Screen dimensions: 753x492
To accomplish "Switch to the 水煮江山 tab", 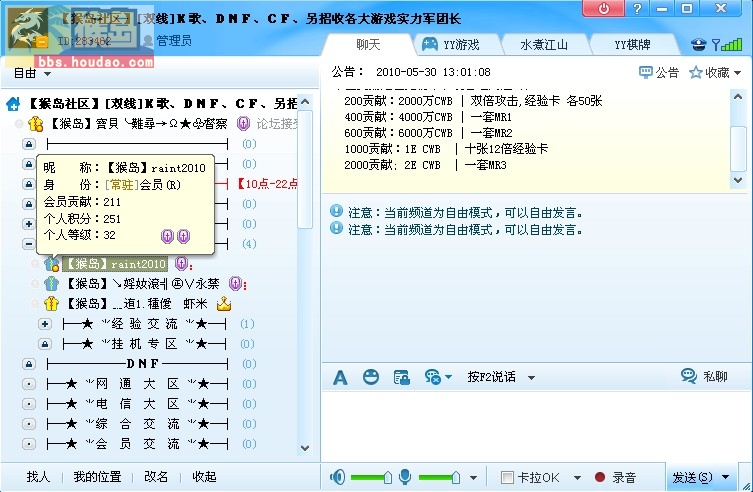I will [x=544, y=45].
